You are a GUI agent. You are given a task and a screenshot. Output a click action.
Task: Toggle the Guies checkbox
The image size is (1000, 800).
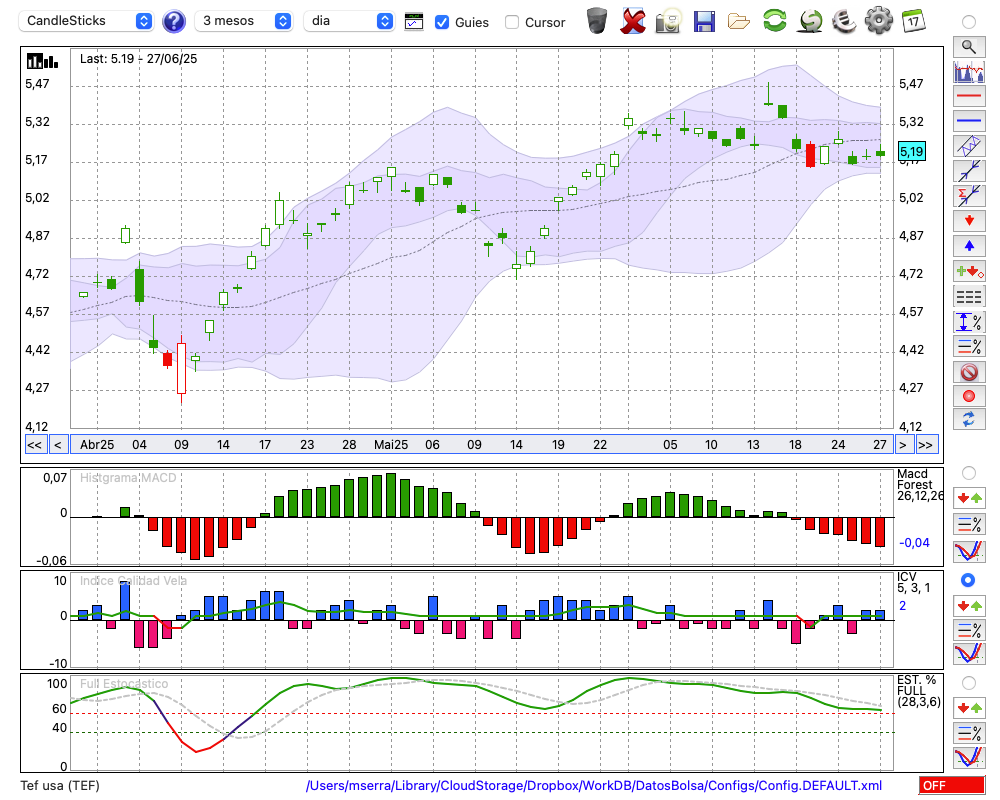pyautogui.click(x=441, y=22)
